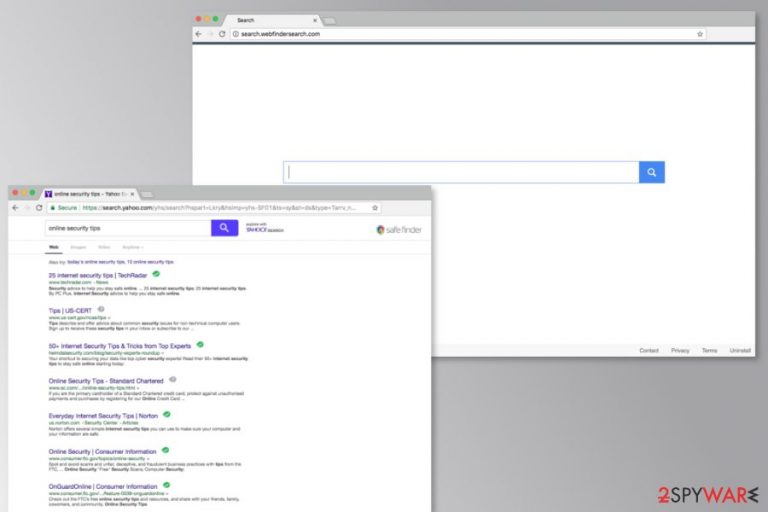Maximize webfindersearch window with green button
The width and height of the screenshot is (768, 512).
216,19
